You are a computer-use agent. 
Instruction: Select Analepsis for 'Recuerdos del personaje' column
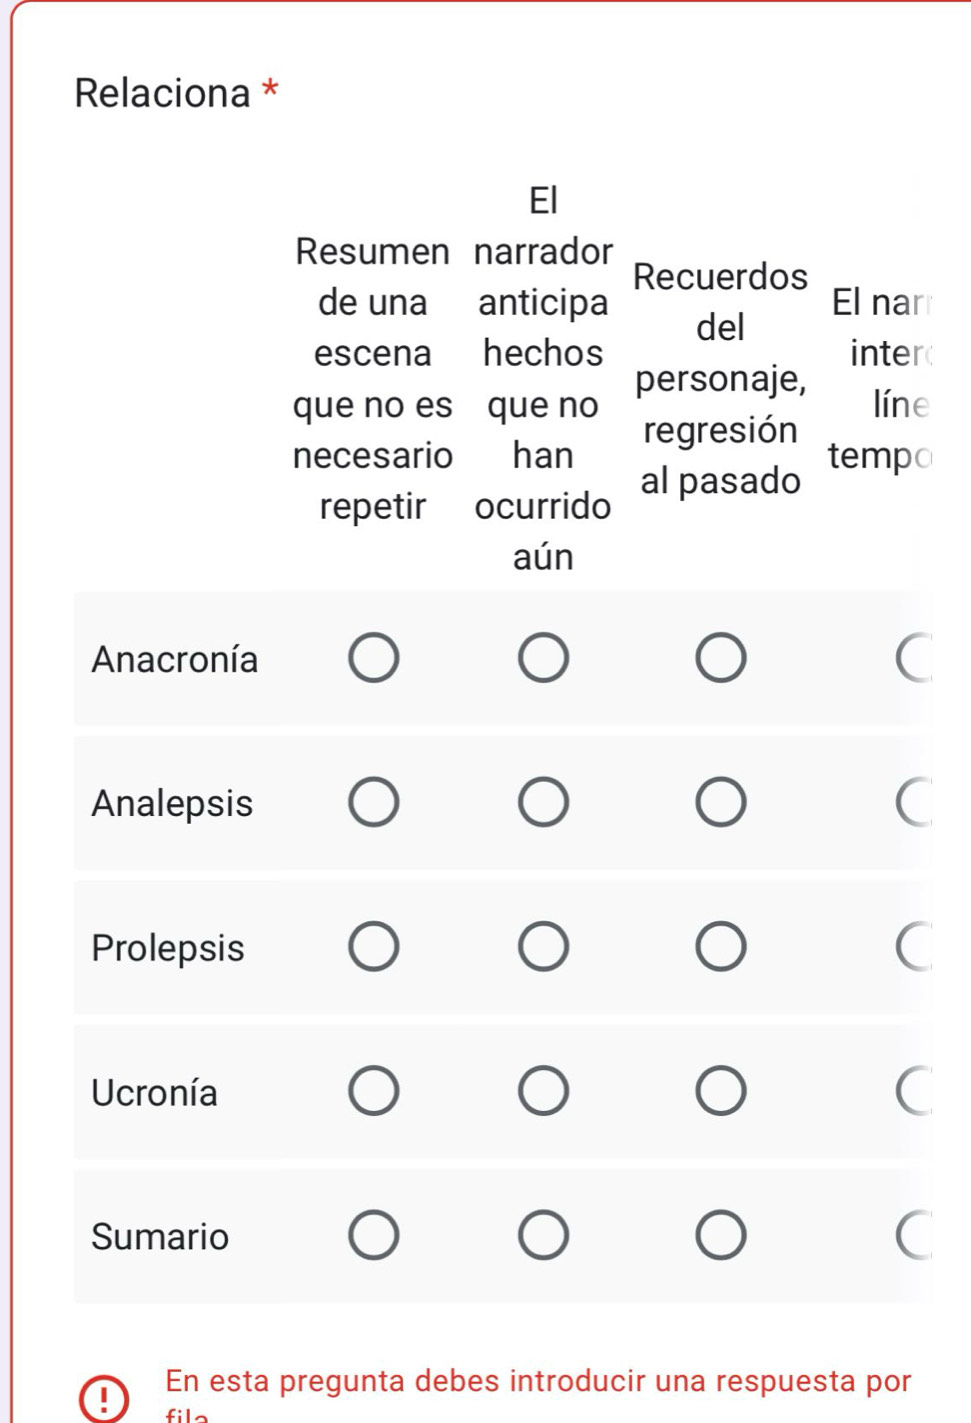tap(721, 802)
